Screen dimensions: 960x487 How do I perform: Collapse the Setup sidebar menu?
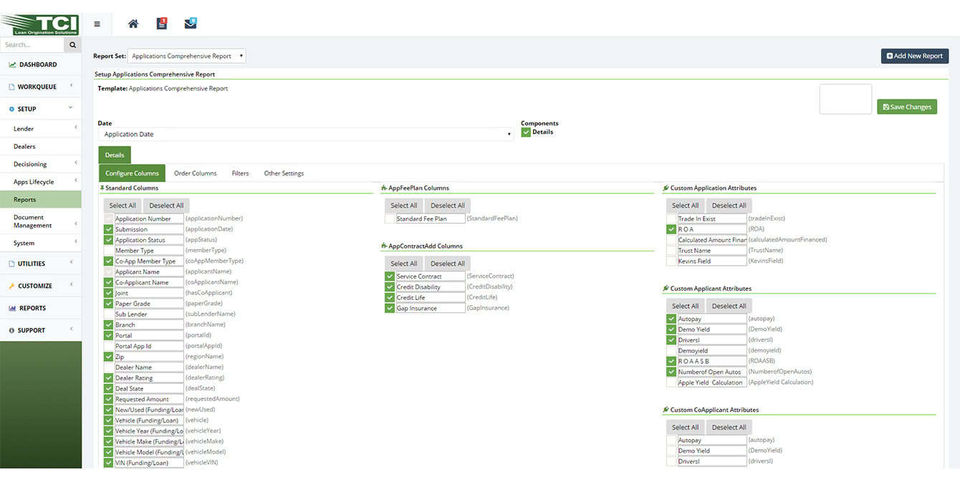coord(71,108)
